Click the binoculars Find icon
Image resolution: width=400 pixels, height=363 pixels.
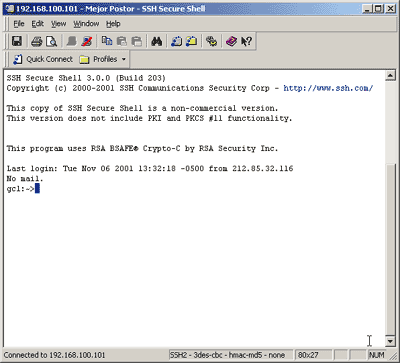(156, 41)
